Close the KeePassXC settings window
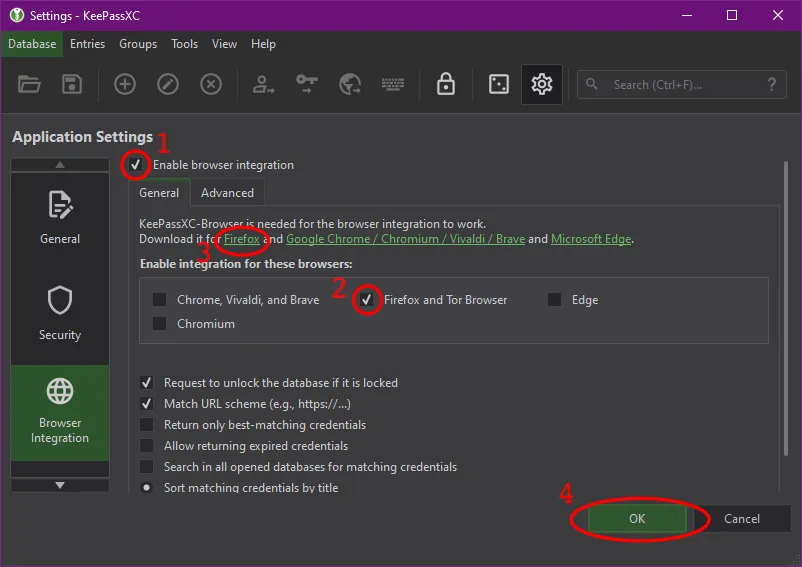Viewport: 802px width, 567px height. tap(777, 15)
